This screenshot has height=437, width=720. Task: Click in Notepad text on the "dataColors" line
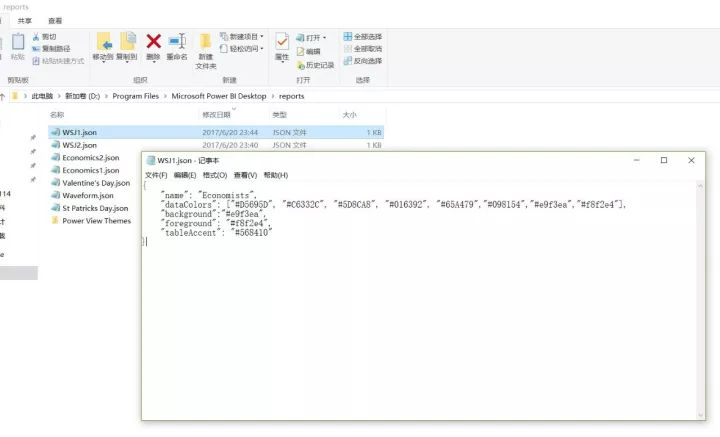[393, 205]
